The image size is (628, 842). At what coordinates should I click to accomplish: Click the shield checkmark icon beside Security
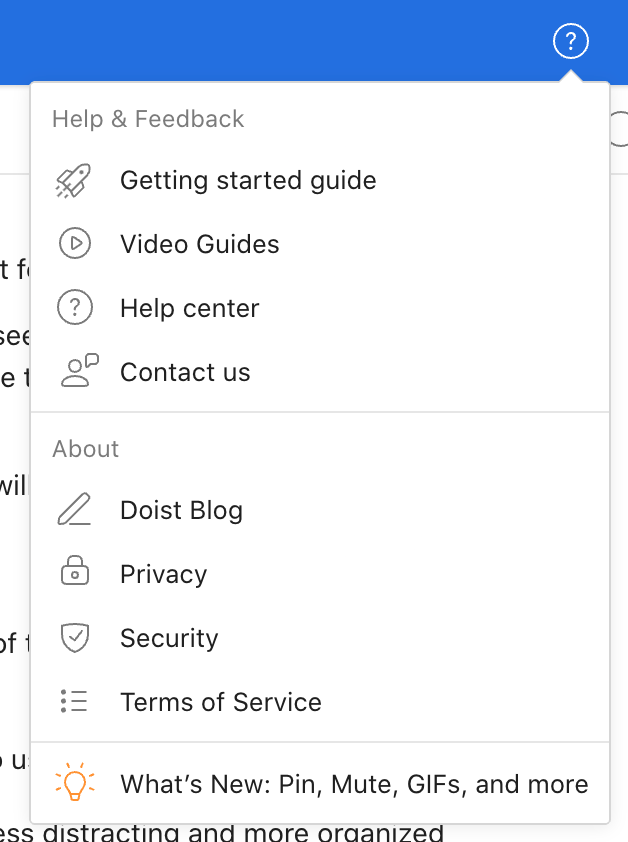click(x=74, y=638)
